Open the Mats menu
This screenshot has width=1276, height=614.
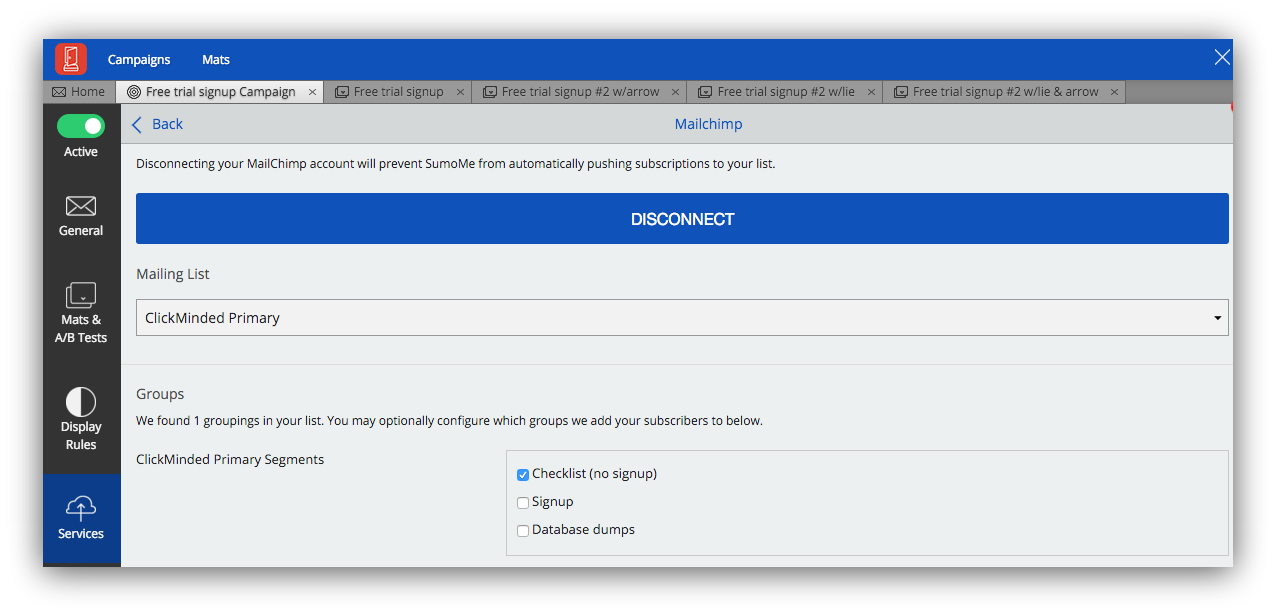coord(216,60)
